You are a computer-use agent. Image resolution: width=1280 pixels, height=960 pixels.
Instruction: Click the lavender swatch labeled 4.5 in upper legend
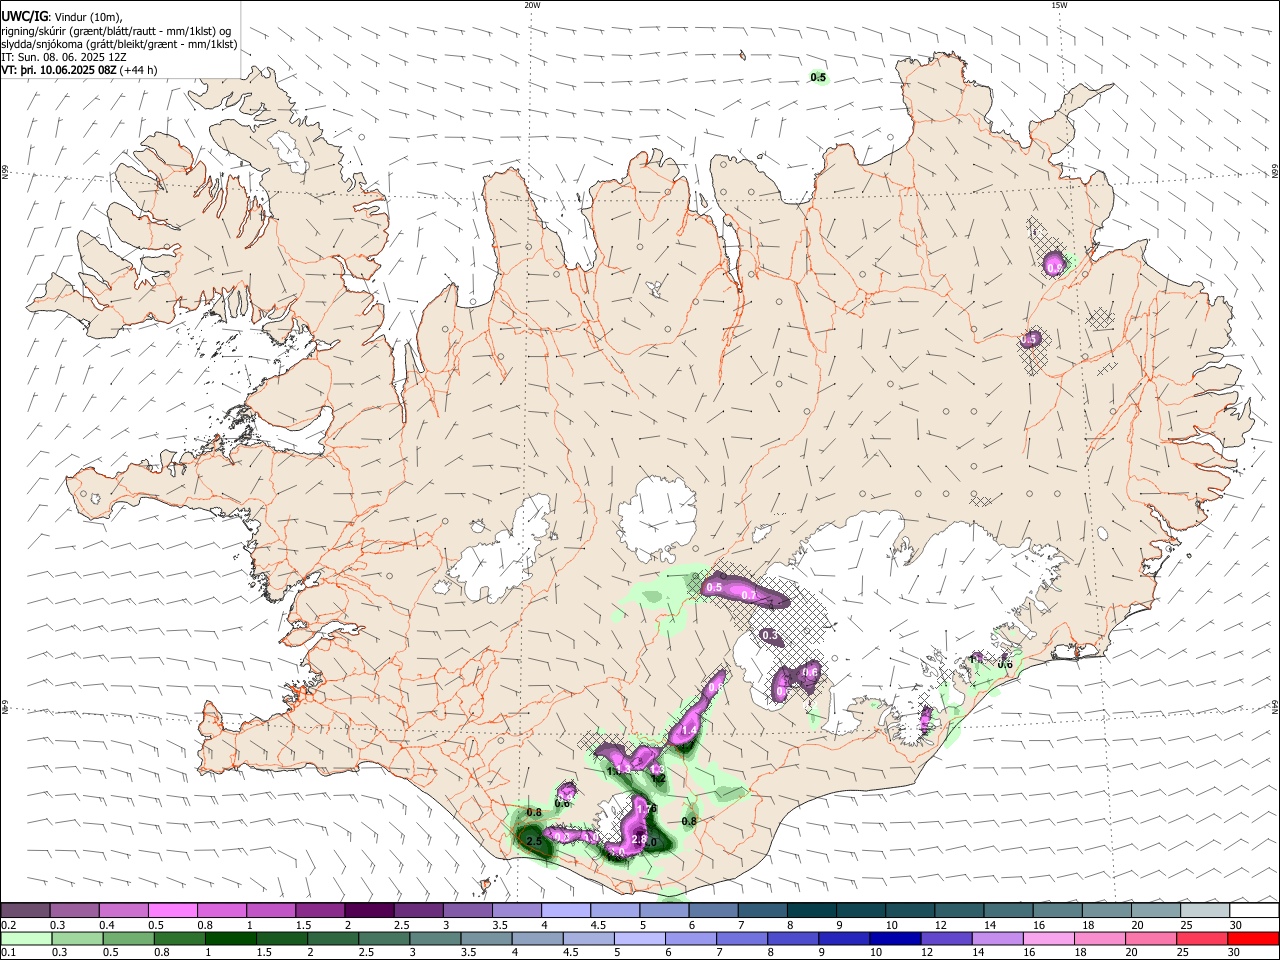tap(614, 910)
